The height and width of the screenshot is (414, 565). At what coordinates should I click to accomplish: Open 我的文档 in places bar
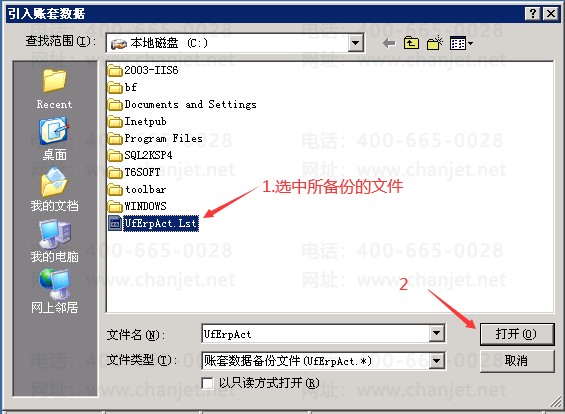point(54,190)
